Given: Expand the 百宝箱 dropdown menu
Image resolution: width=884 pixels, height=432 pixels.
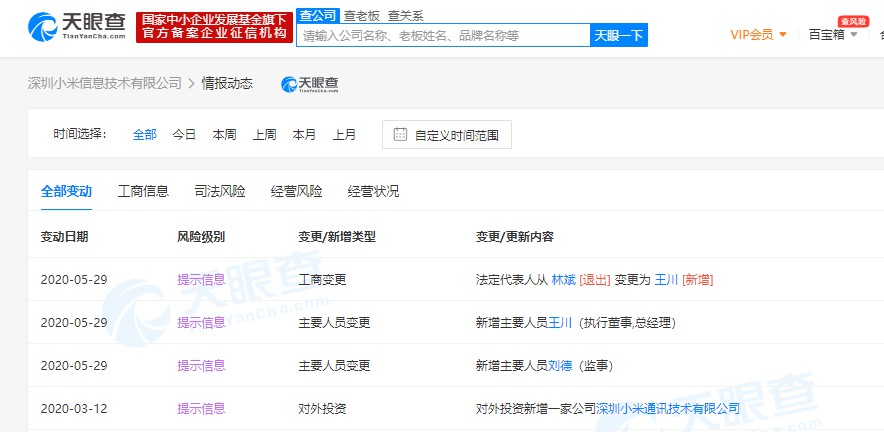Looking at the screenshot, I should coord(833,35).
